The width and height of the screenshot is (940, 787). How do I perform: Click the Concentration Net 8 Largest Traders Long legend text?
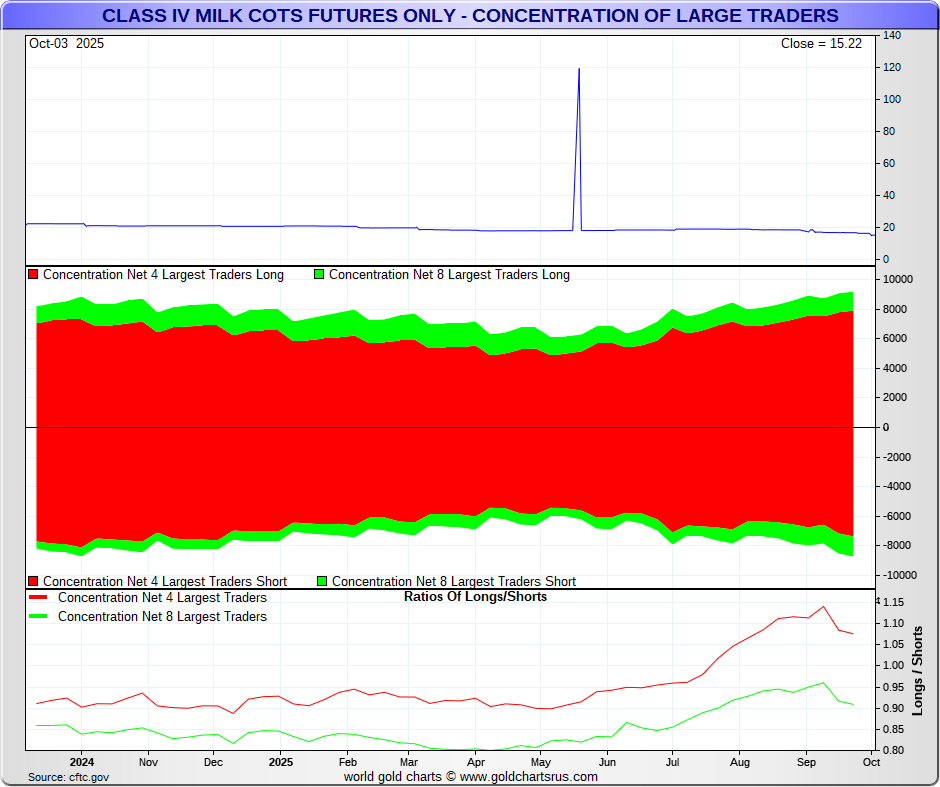click(x=449, y=275)
